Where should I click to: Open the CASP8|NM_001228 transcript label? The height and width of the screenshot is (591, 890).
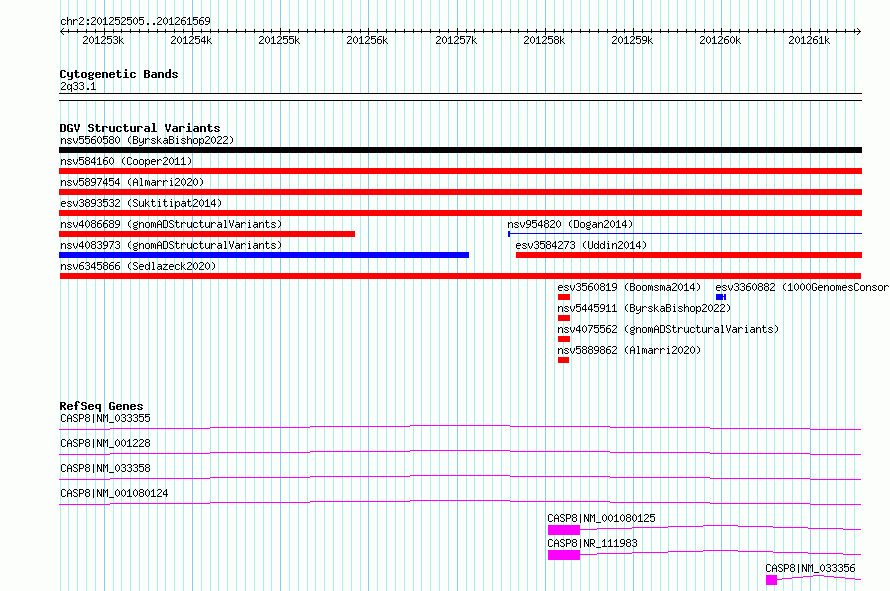click(105, 443)
